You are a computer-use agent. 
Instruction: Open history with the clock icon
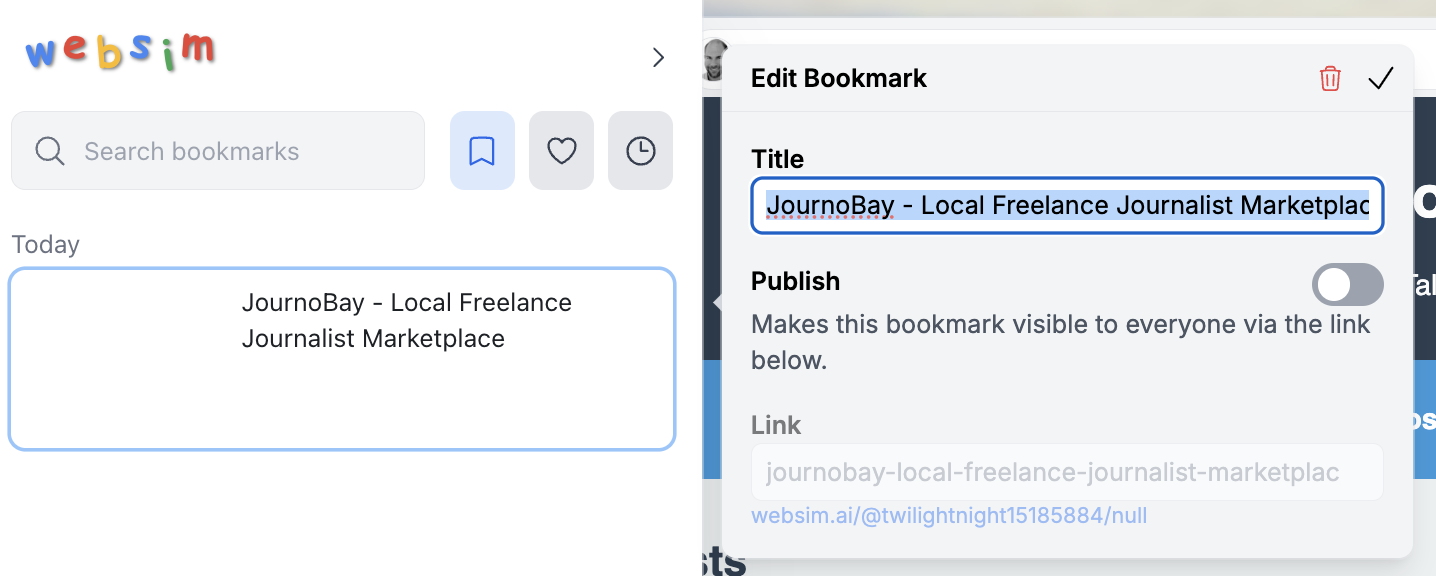pos(640,151)
